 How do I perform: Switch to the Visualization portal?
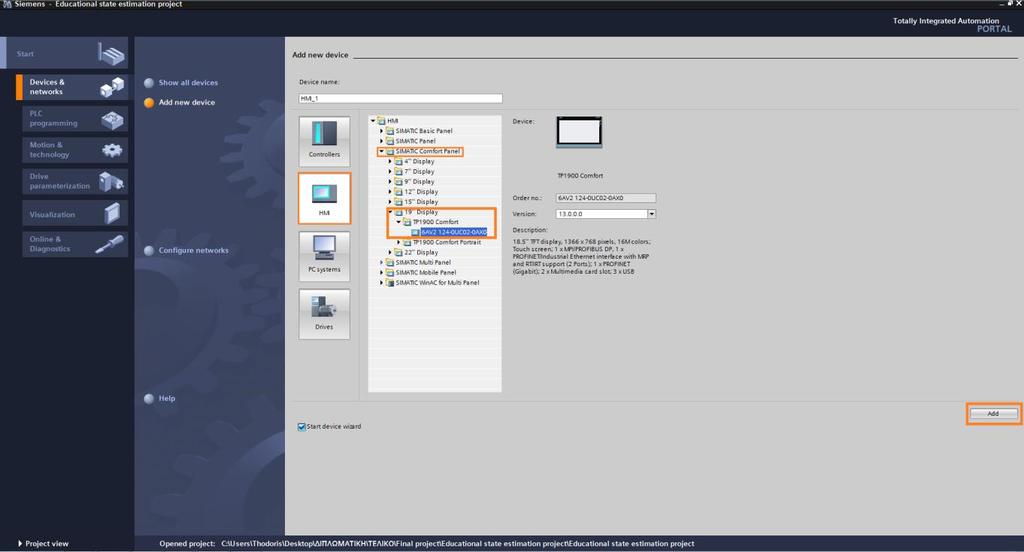pyautogui.click(x=74, y=214)
